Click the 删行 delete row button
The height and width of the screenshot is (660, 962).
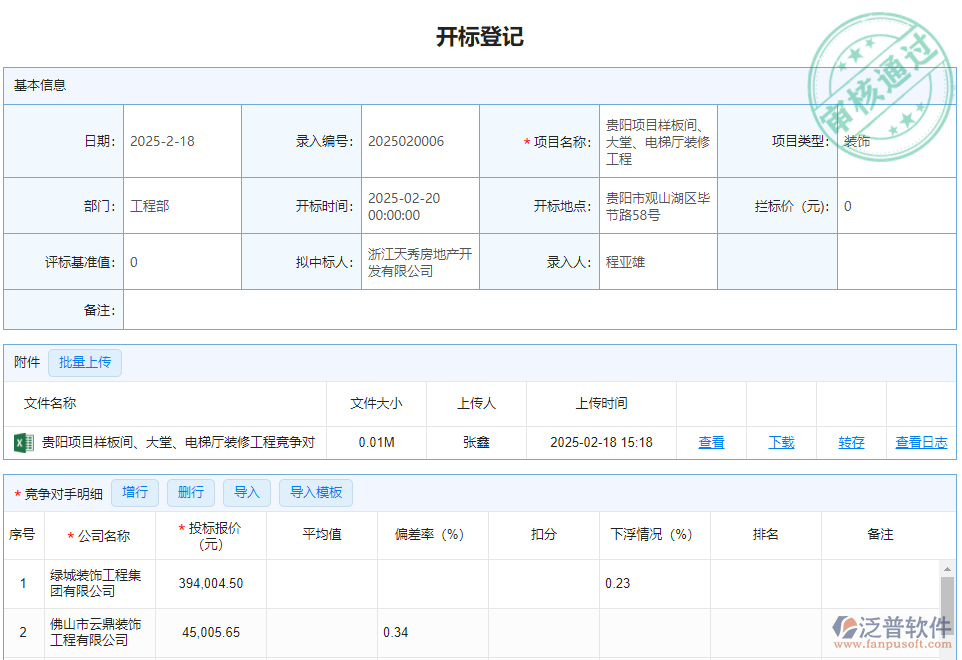[191, 492]
